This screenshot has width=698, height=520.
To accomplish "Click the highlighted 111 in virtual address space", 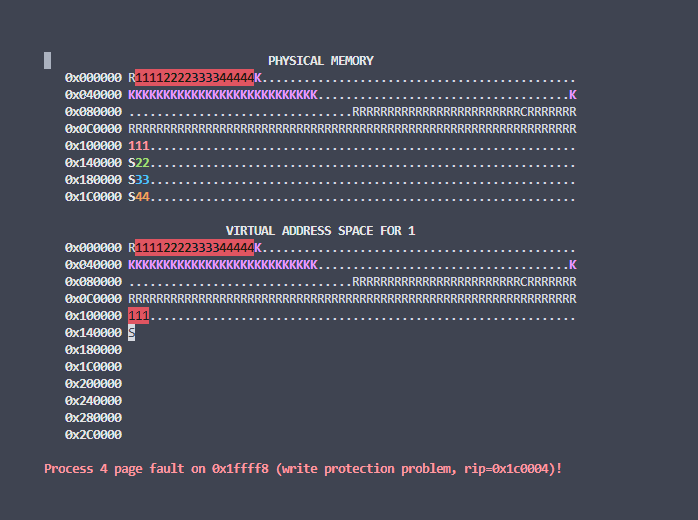I will tap(139, 316).
